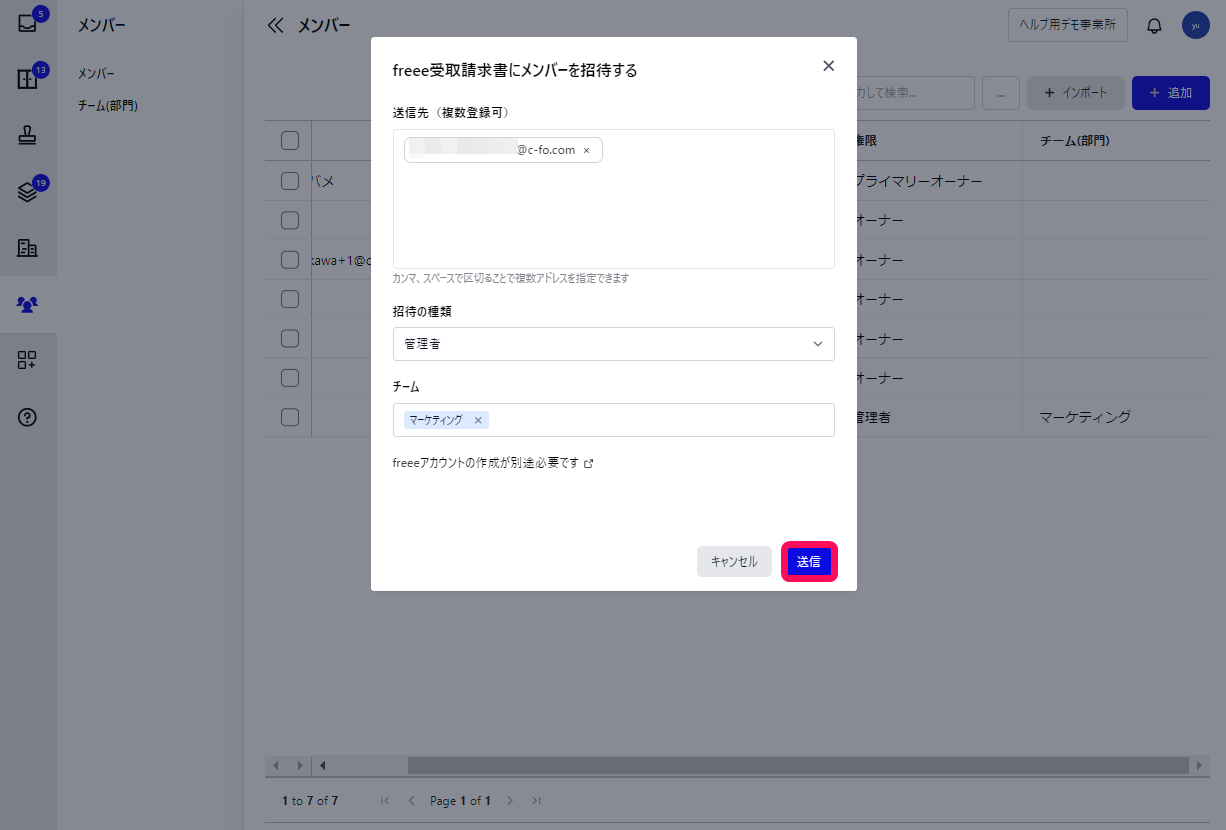Screen dimensions: 1226x830
Task: Click the チーム(部門) column header
Action: [1074, 141]
